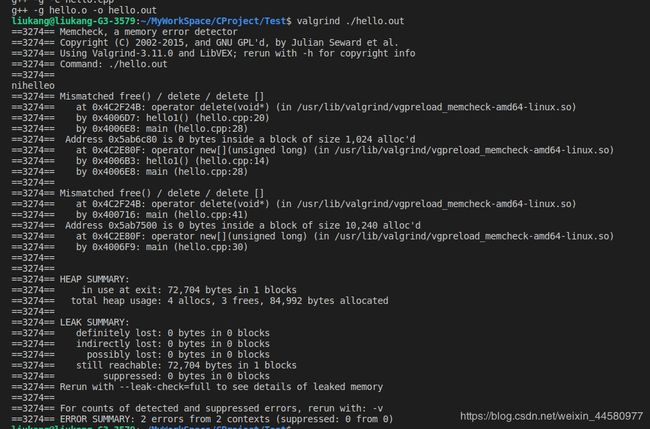
Task: Select the 'ERROR SUMMARY: 2 errors' line
Action: (x=202, y=419)
